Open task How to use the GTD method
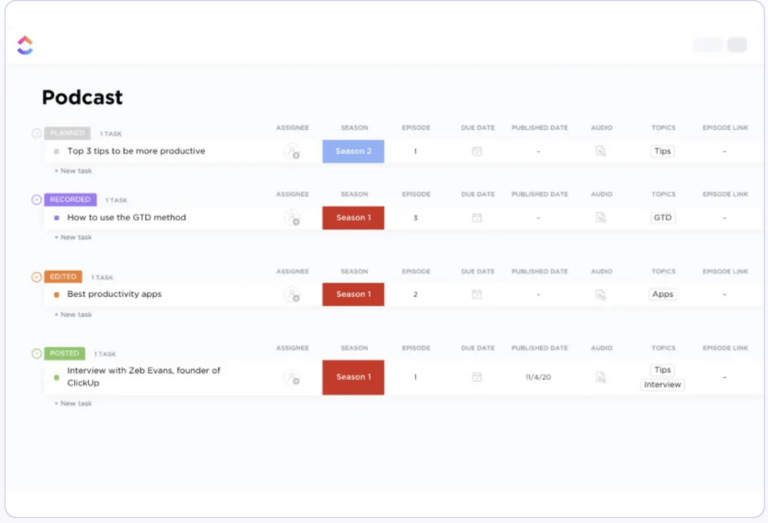Screen dimensions: 768x523 [126, 217]
